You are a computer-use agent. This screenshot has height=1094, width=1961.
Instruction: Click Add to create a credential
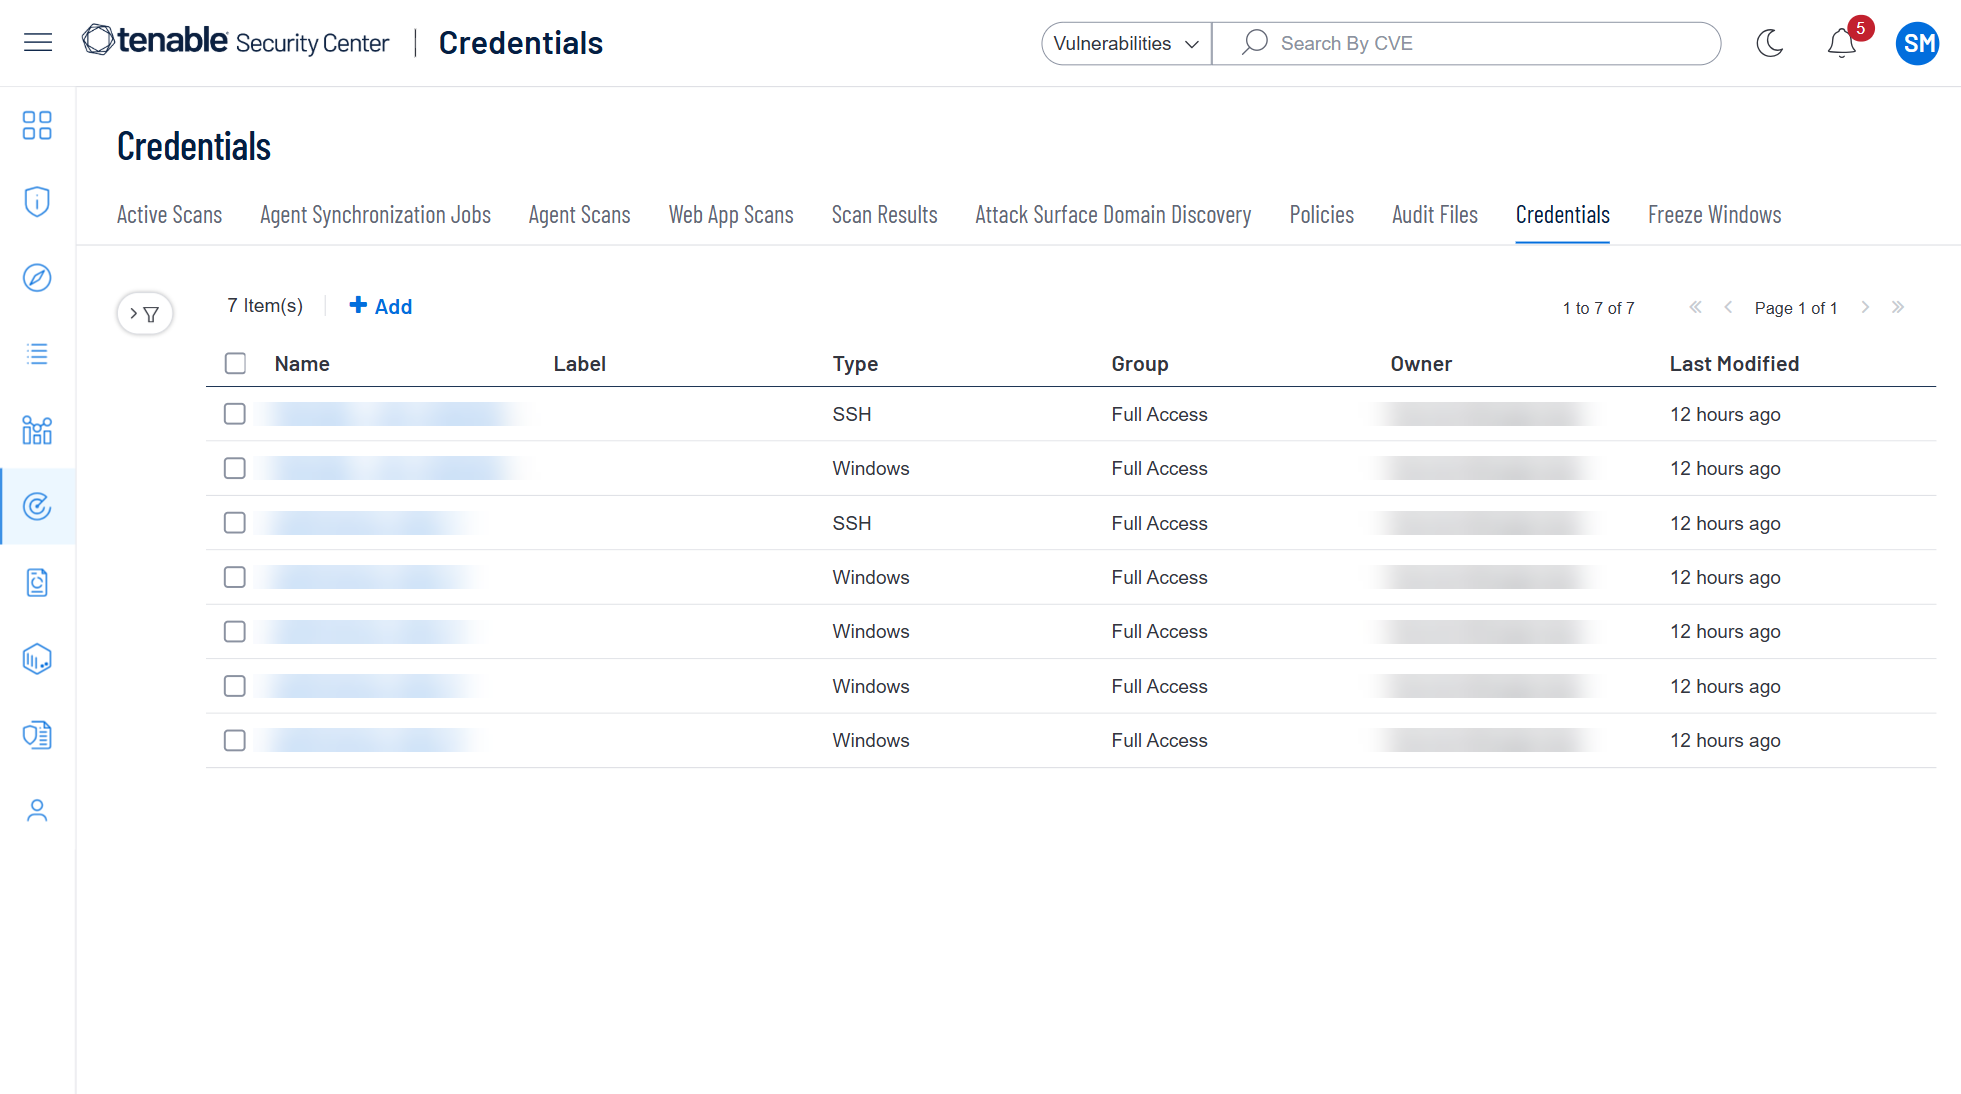(380, 306)
